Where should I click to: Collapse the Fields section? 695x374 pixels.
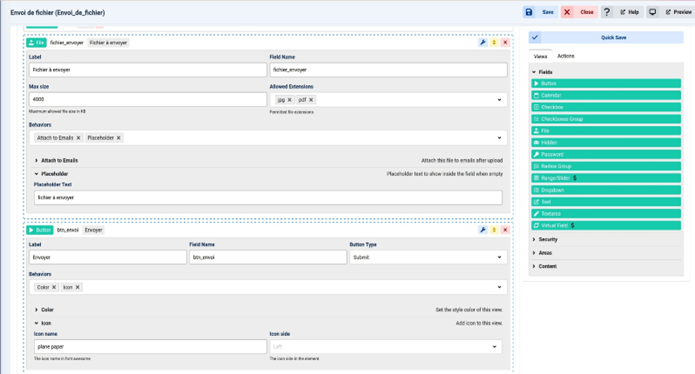coord(543,72)
